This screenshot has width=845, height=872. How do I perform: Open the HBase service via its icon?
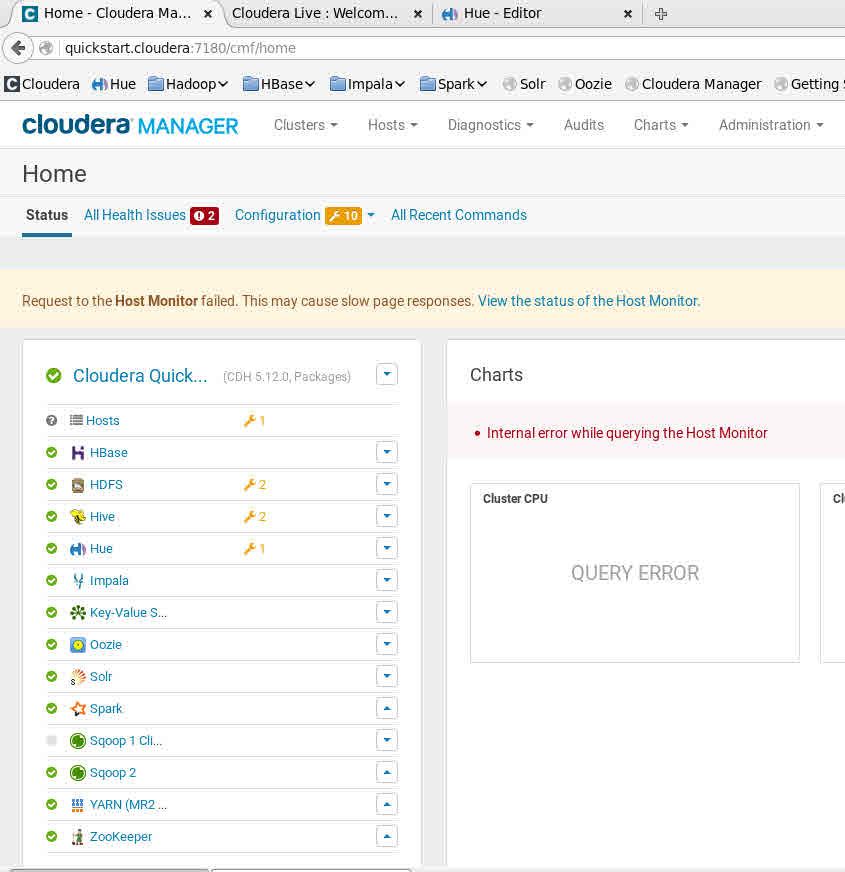(x=77, y=452)
